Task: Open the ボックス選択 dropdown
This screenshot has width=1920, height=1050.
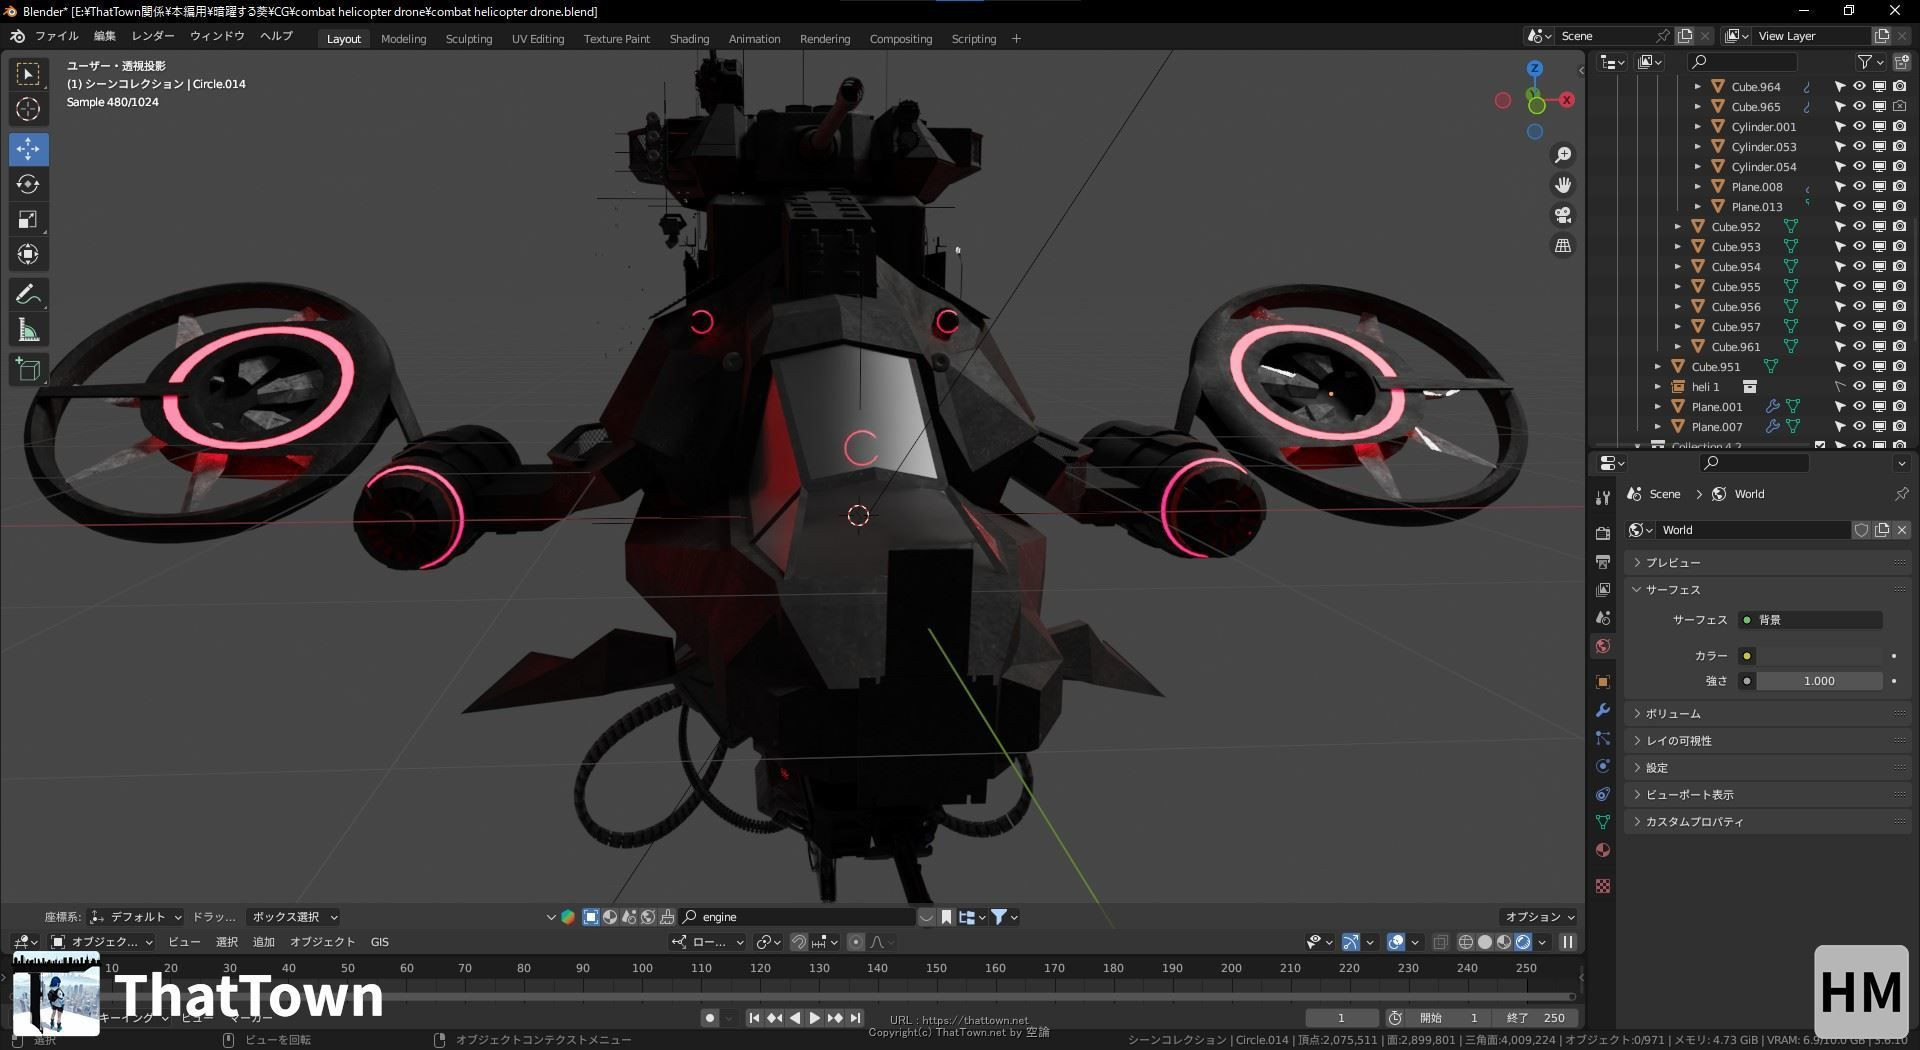Action: click(x=293, y=917)
